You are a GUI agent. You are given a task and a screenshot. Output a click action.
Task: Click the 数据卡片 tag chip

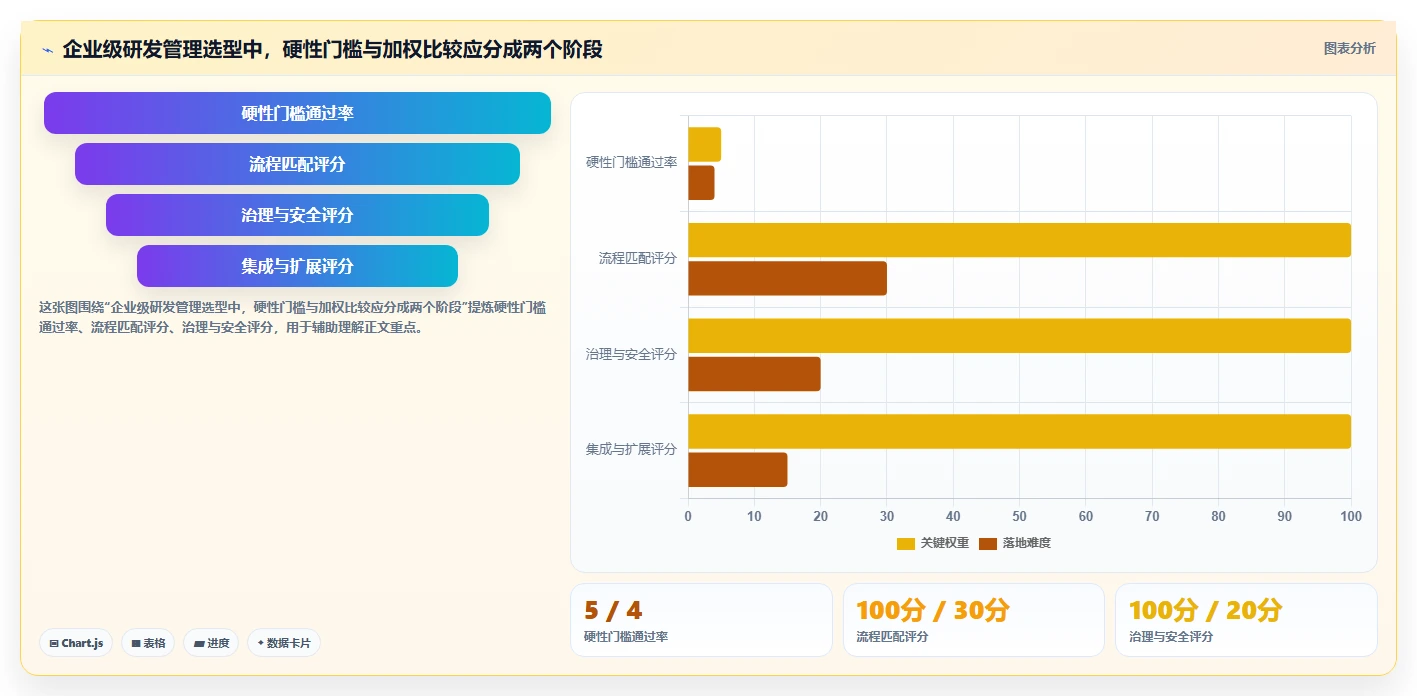284,643
